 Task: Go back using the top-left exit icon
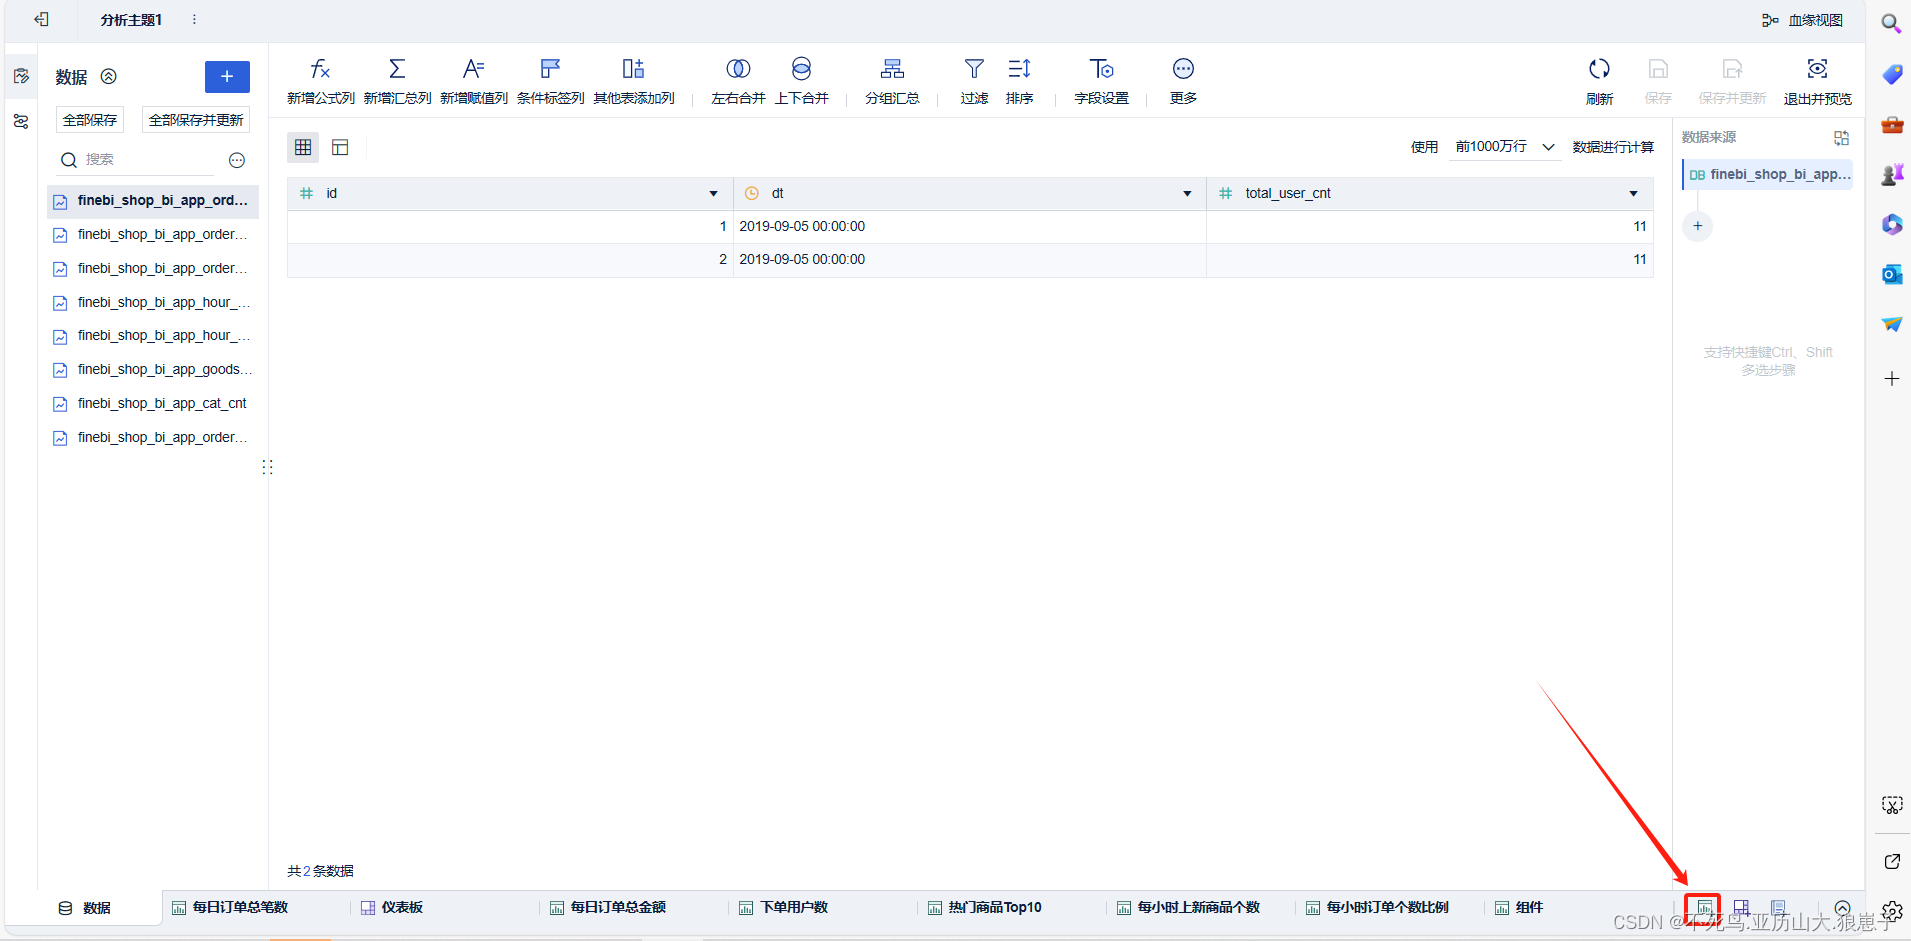pos(41,19)
